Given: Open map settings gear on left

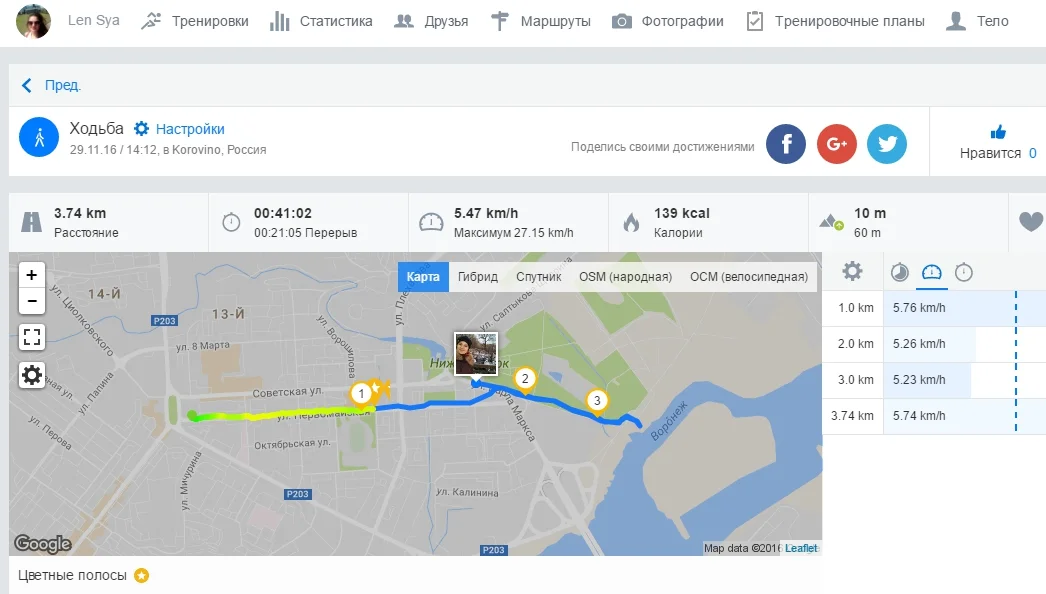Looking at the screenshot, I should [31, 375].
